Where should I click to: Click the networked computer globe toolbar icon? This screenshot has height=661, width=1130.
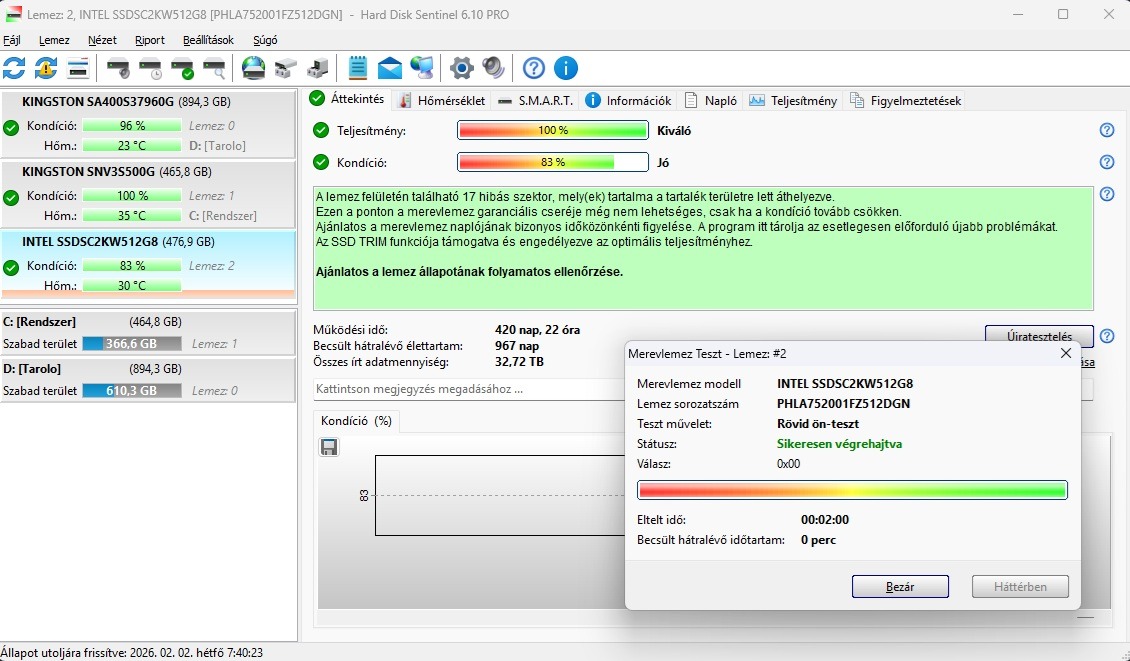(x=422, y=68)
